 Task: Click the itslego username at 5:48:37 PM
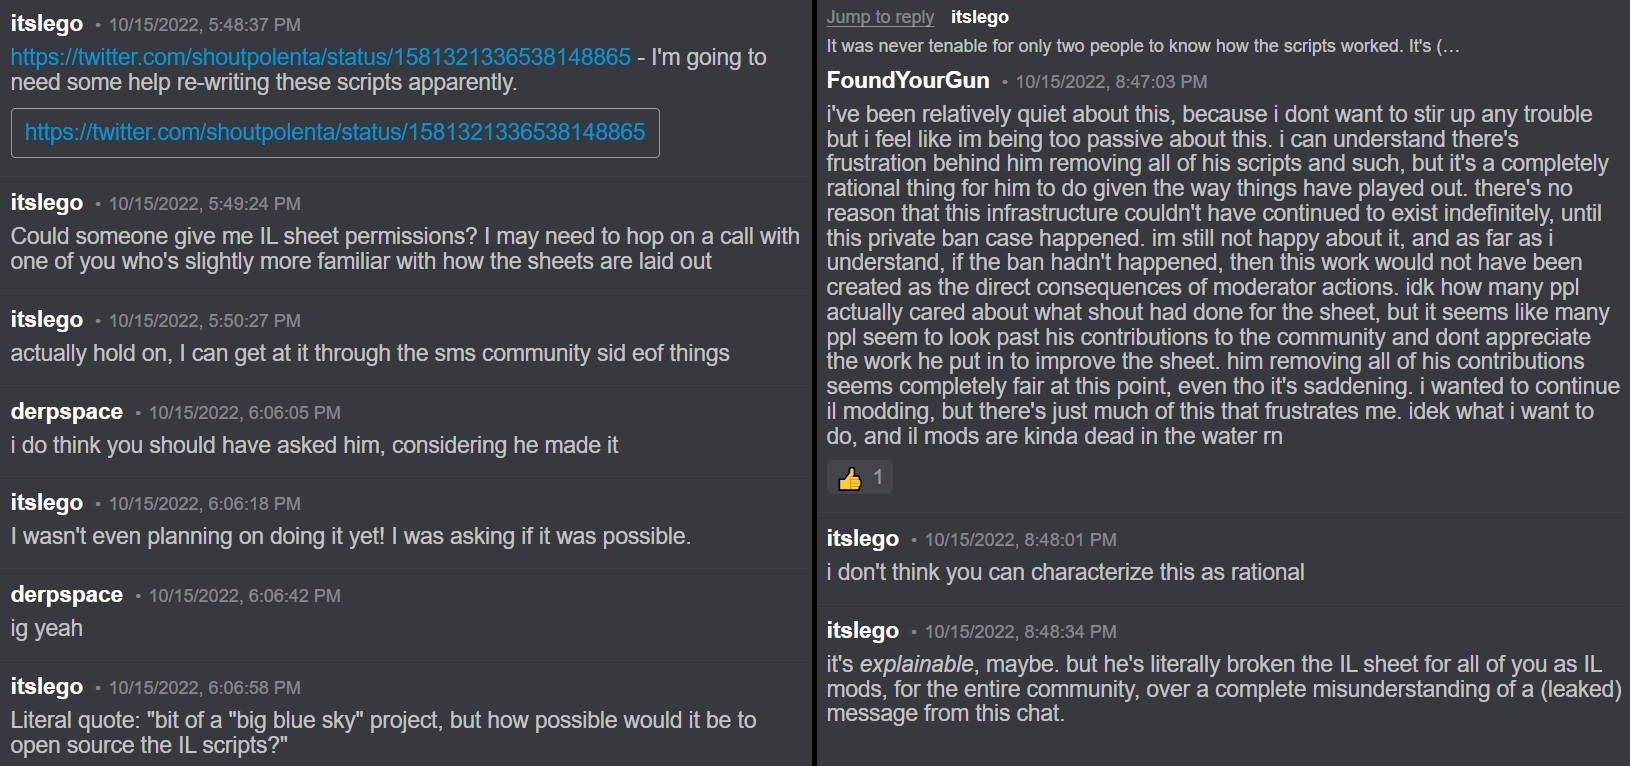pos(47,24)
